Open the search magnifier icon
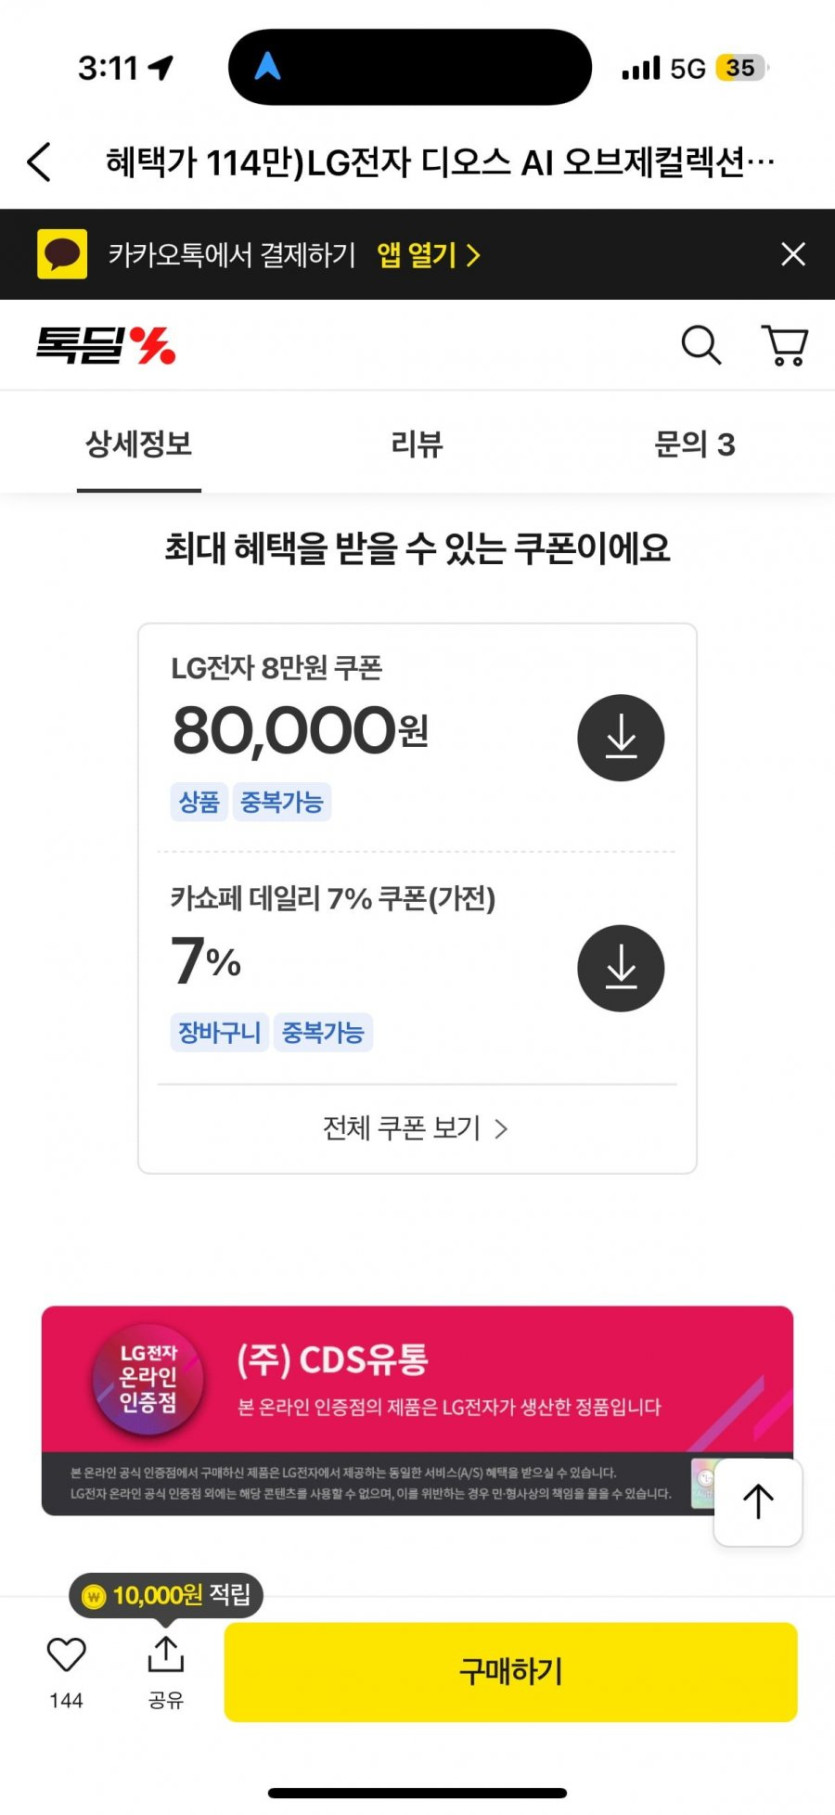Viewport: 835px width, 1815px height. 701,345
